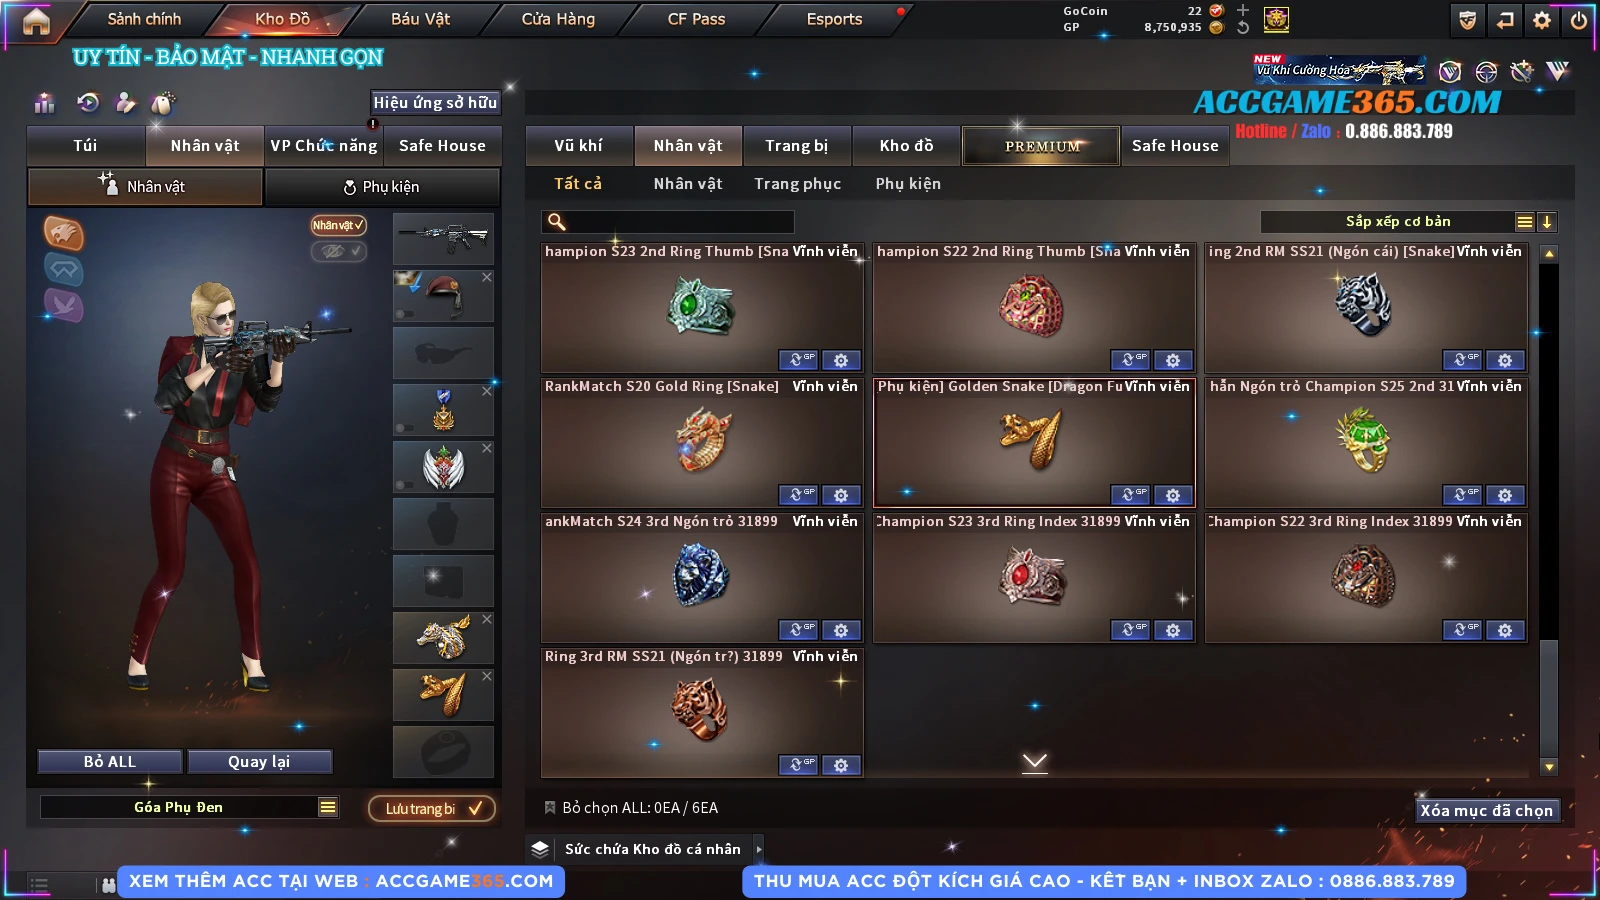This screenshot has width=1600, height=900.
Task: Open the Trang bị inventory tab
Action: point(797,146)
